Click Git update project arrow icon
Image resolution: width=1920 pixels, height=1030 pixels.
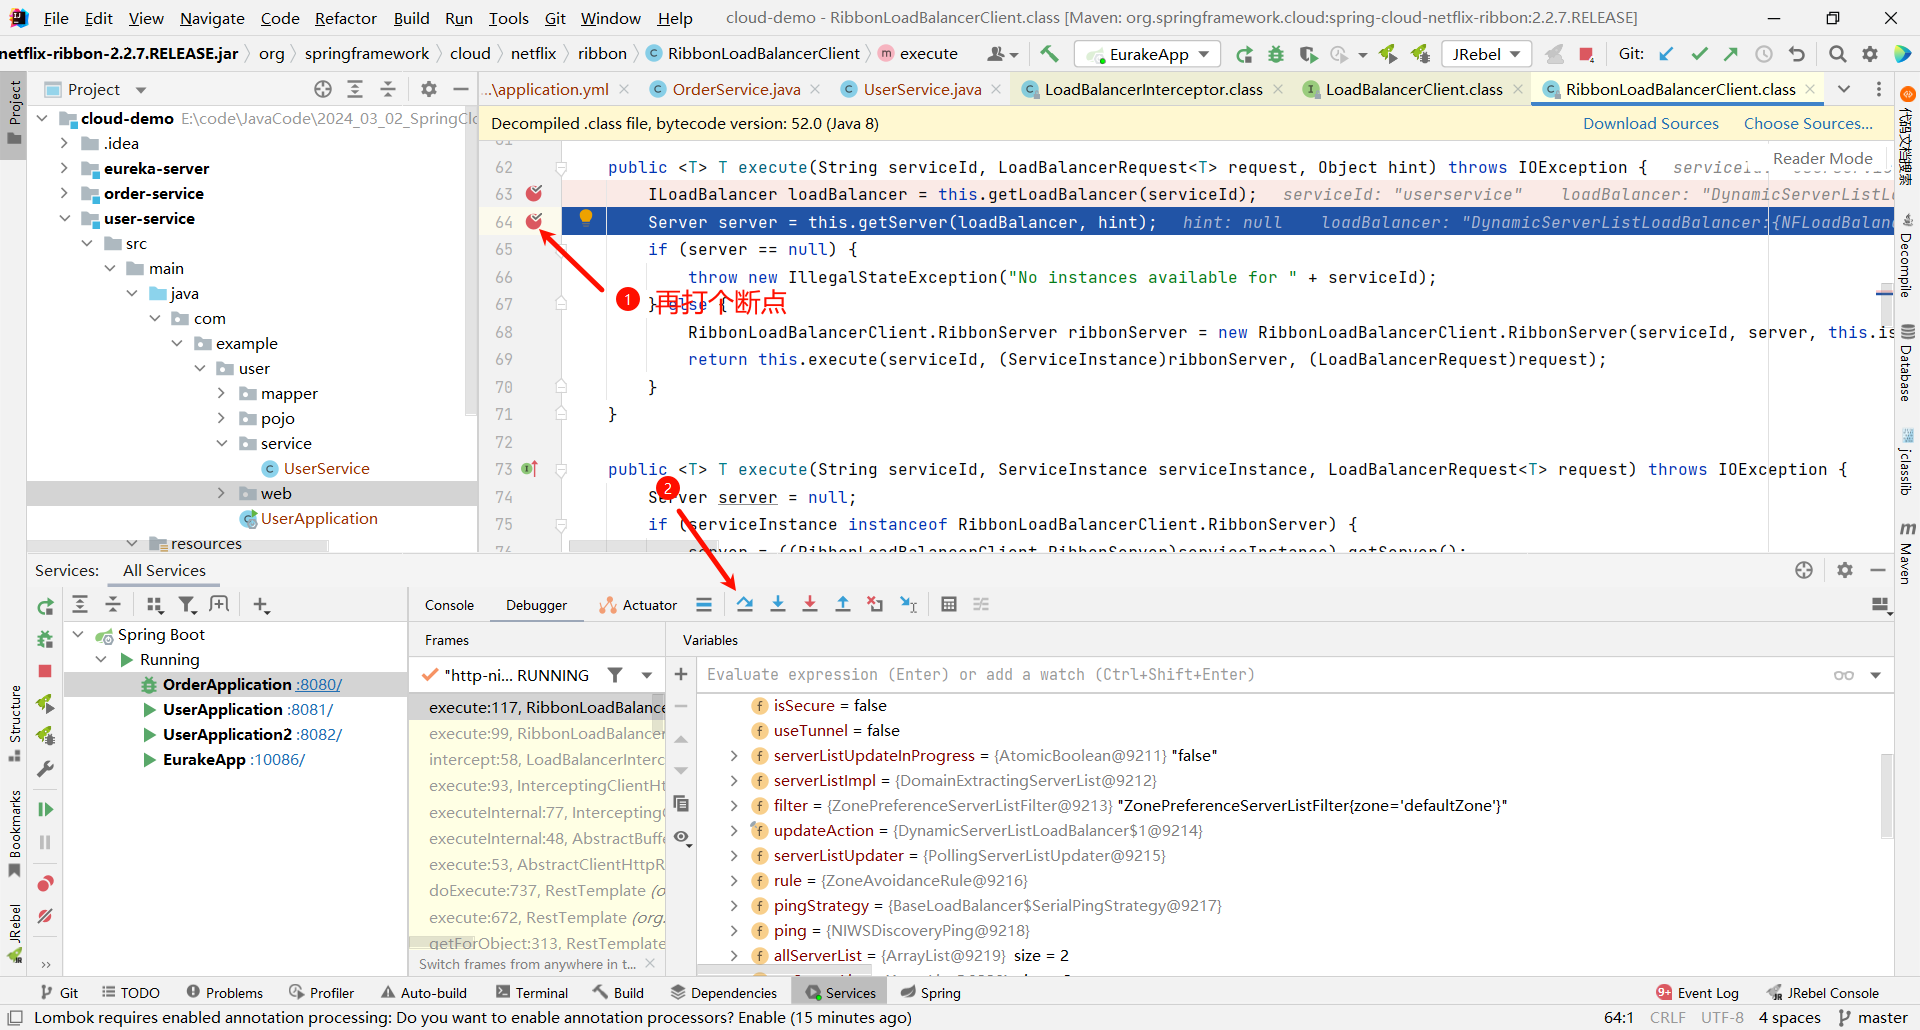click(x=1666, y=54)
